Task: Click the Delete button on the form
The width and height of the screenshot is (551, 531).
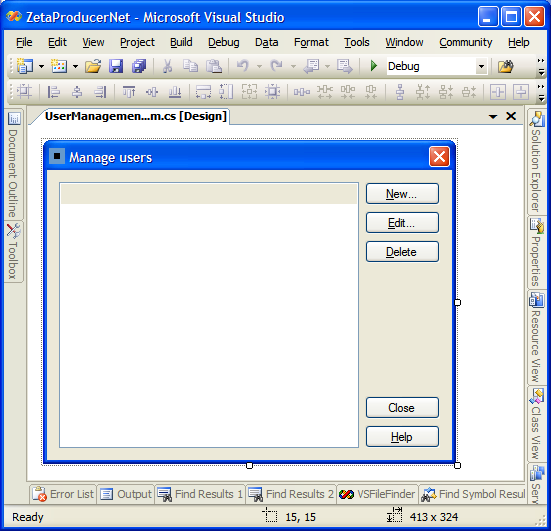Action: (x=402, y=252)
